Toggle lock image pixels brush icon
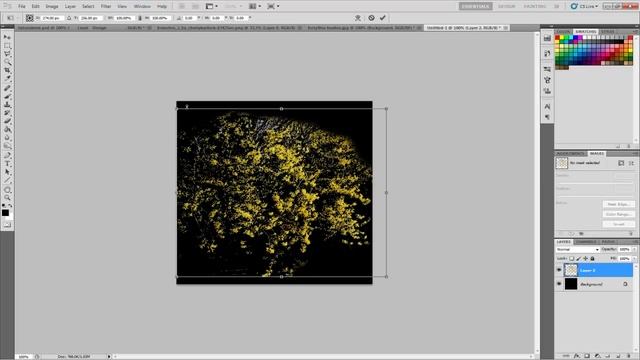Screen dimensions: 640x360 [578, 258]
